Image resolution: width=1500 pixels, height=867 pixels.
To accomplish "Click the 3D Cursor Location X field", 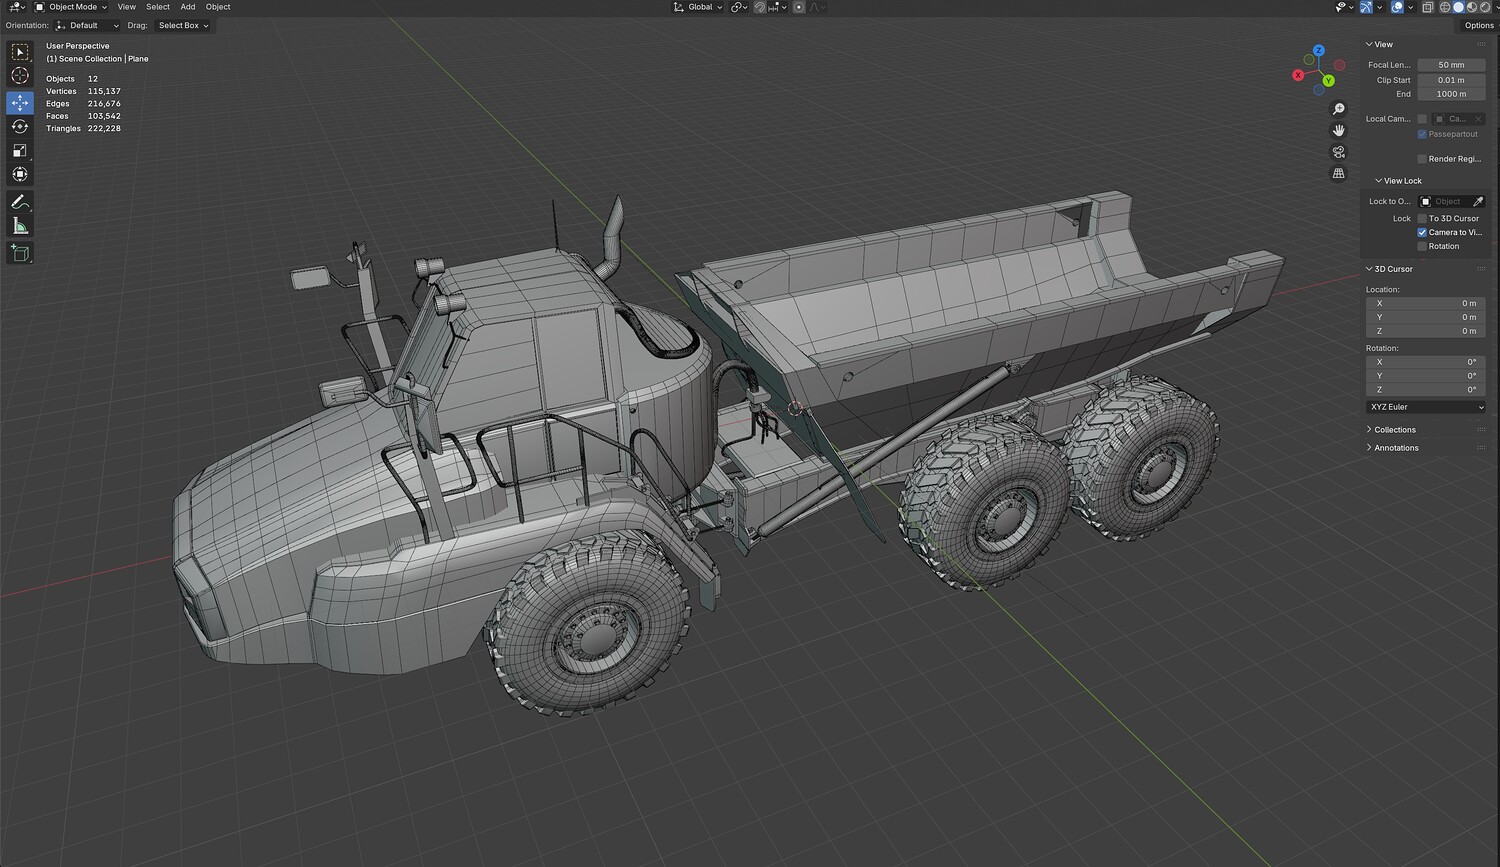I will pyautogui.click(x=1426, y=303).
